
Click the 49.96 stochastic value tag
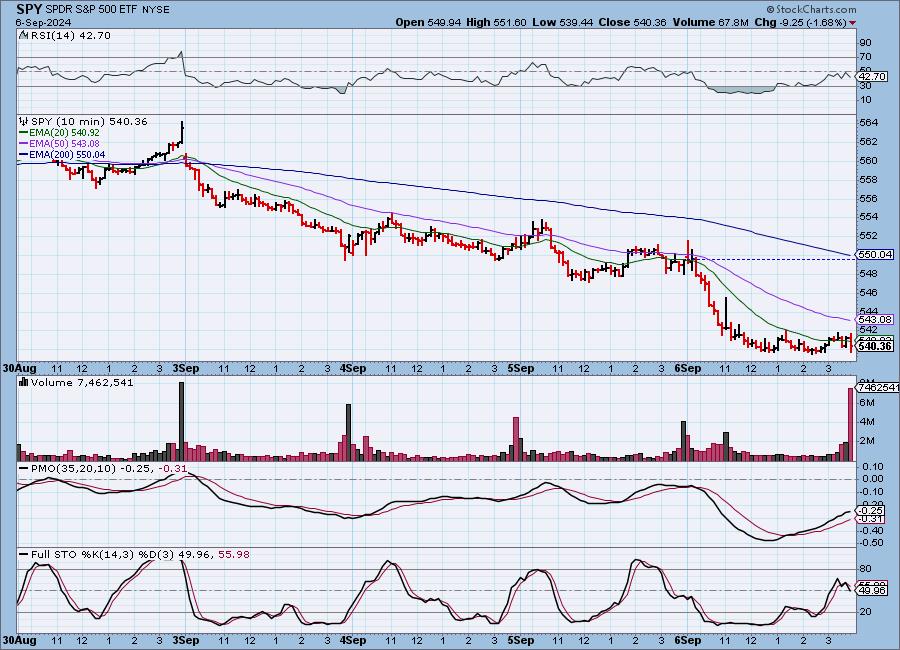point(872,590)
